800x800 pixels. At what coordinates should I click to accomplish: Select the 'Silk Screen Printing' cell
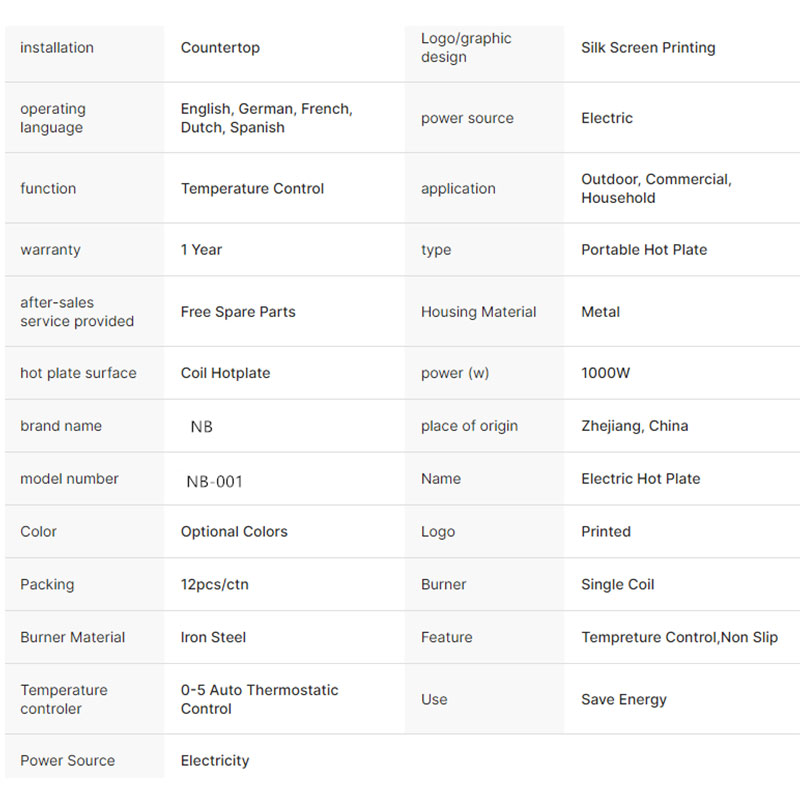(x=648, y=48)
